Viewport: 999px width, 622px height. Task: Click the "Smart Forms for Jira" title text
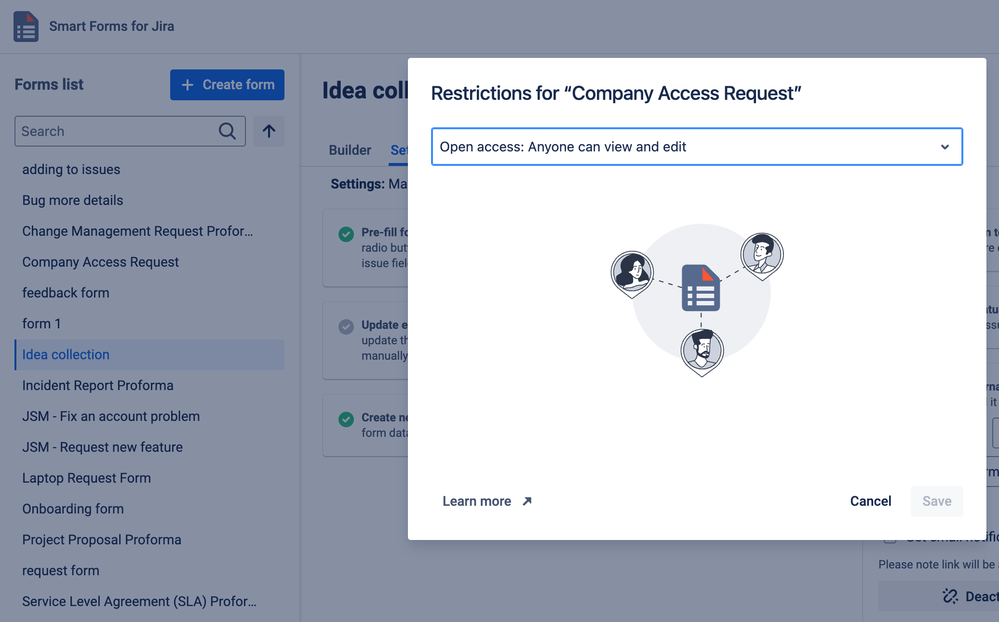click(111, 26)
